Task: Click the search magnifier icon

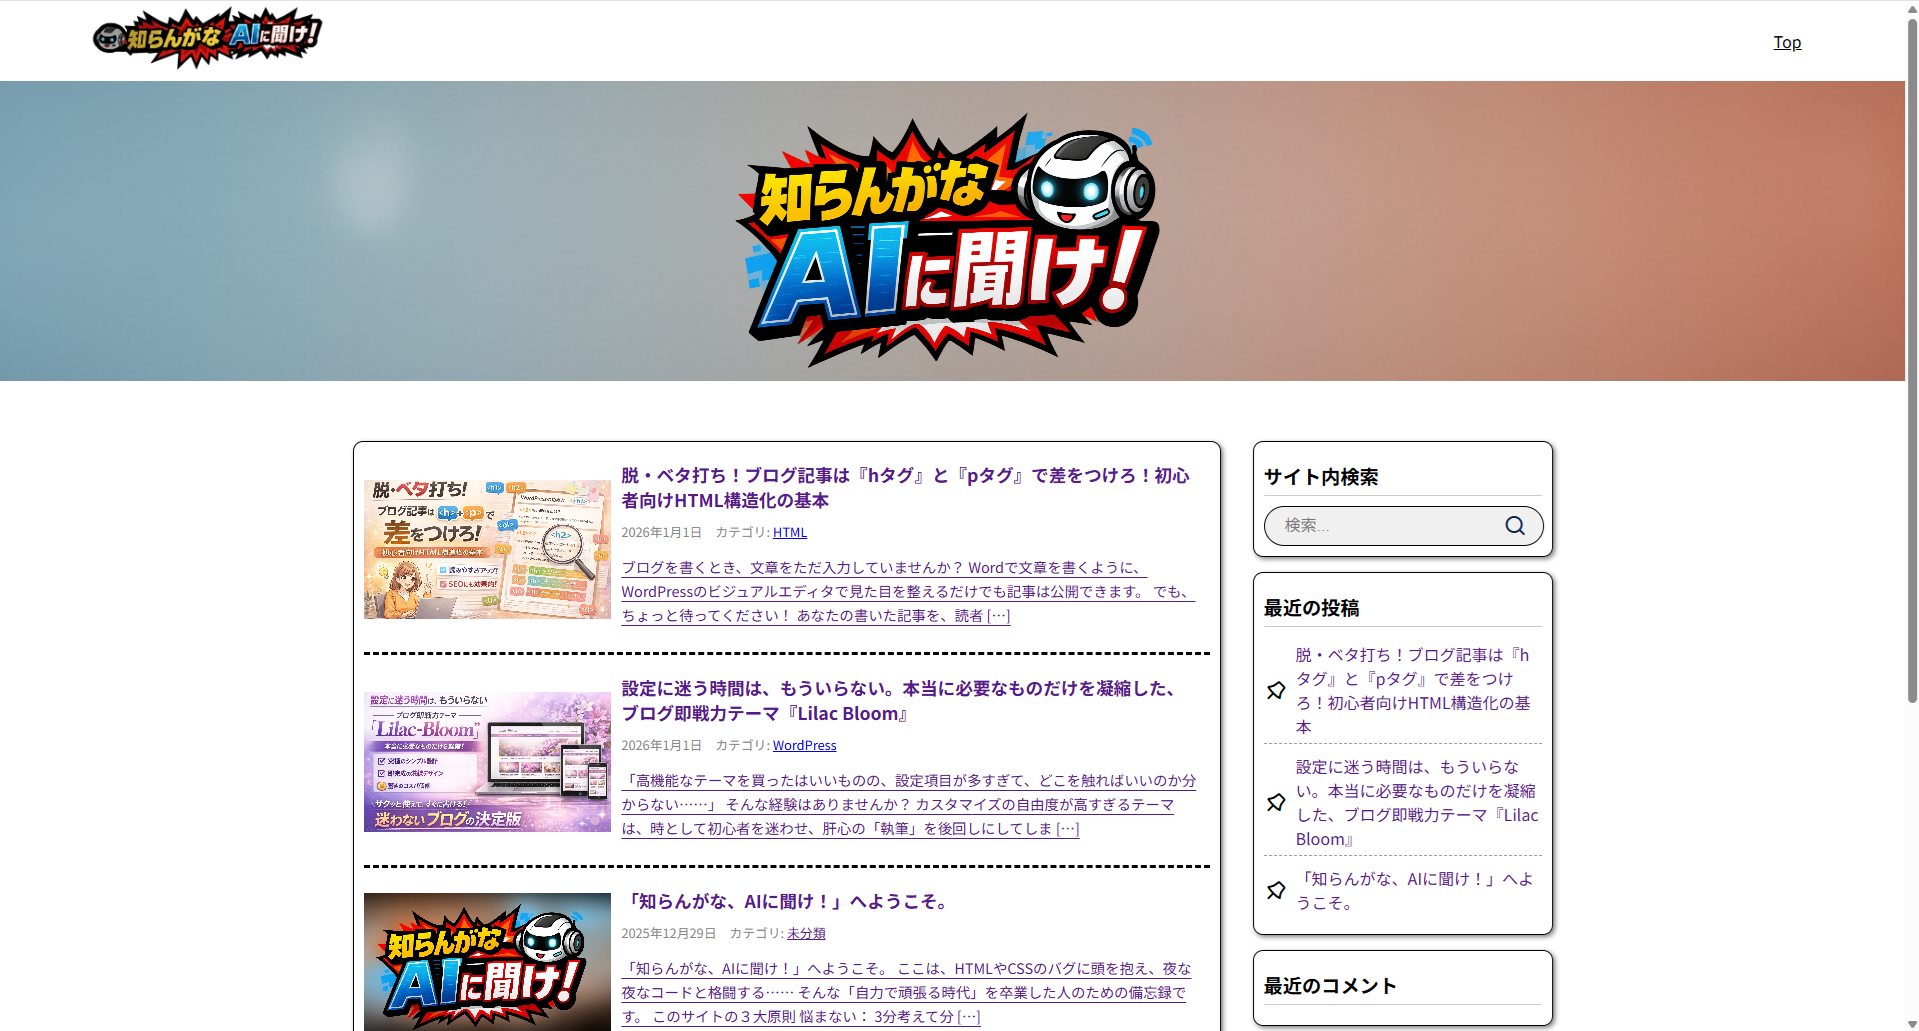Action: pyautogui.click(x=1515, y=526)
